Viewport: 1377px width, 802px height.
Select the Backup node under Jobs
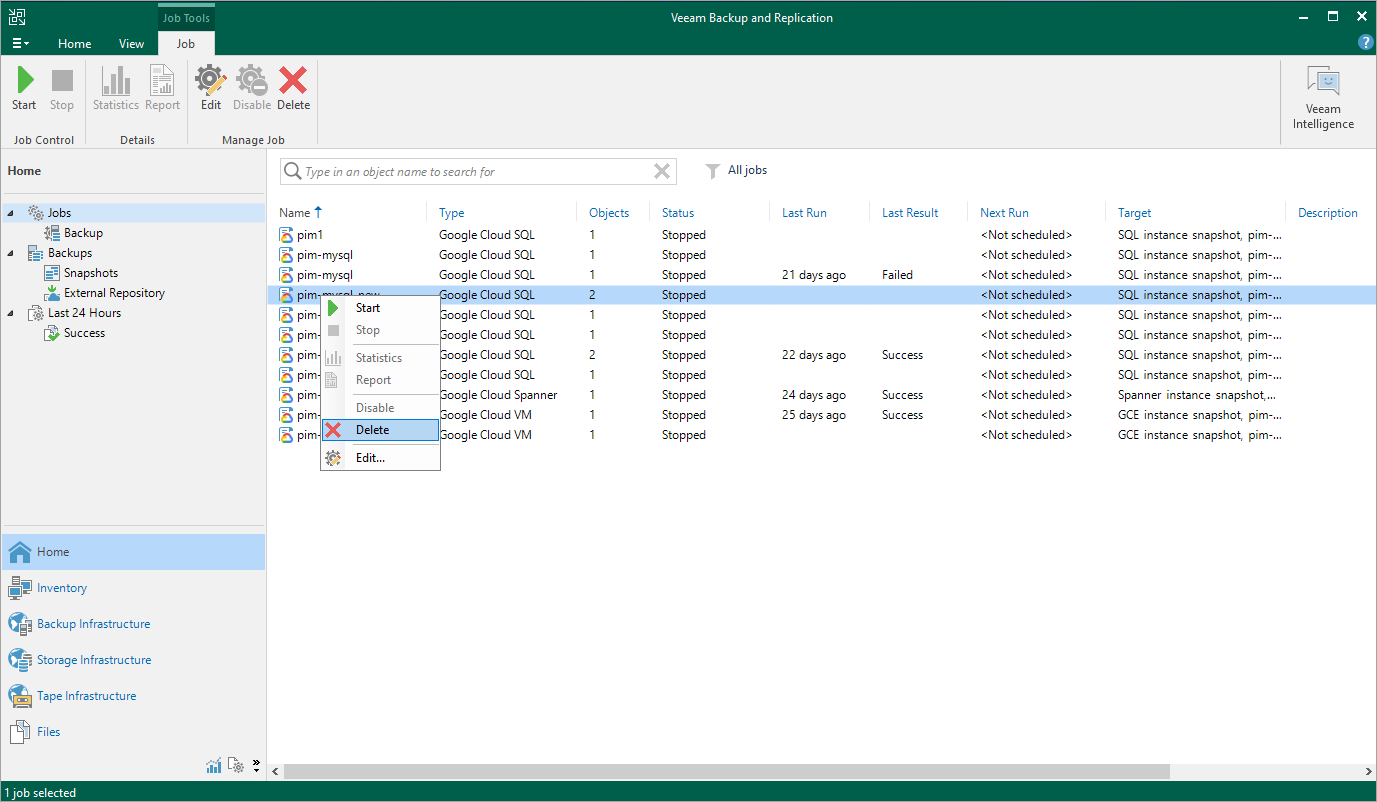click(x=84, y=233)
